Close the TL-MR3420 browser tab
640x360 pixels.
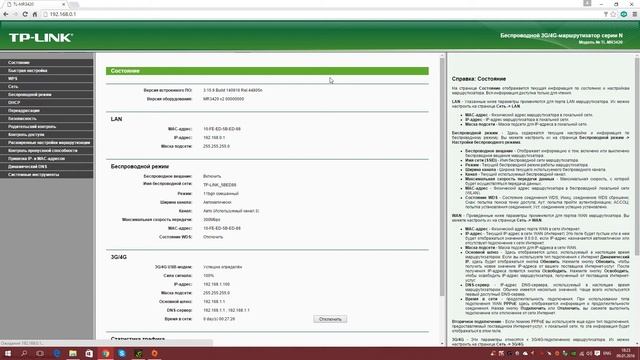tap(64, 4)
